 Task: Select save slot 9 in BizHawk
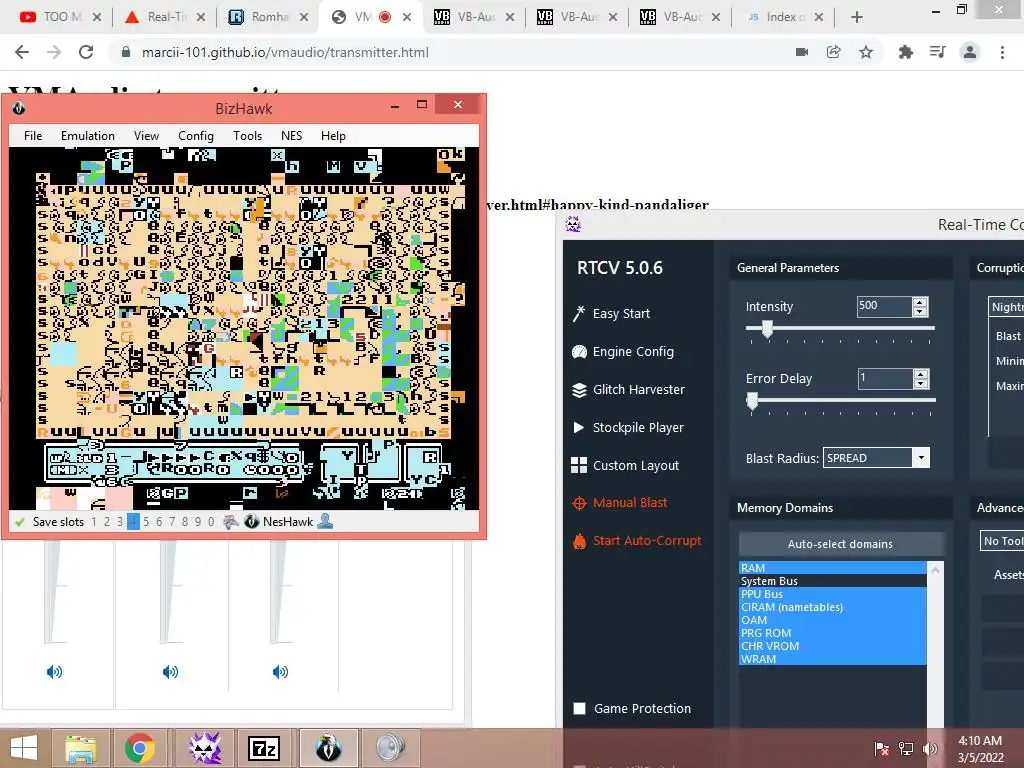[x=198, y=521]
